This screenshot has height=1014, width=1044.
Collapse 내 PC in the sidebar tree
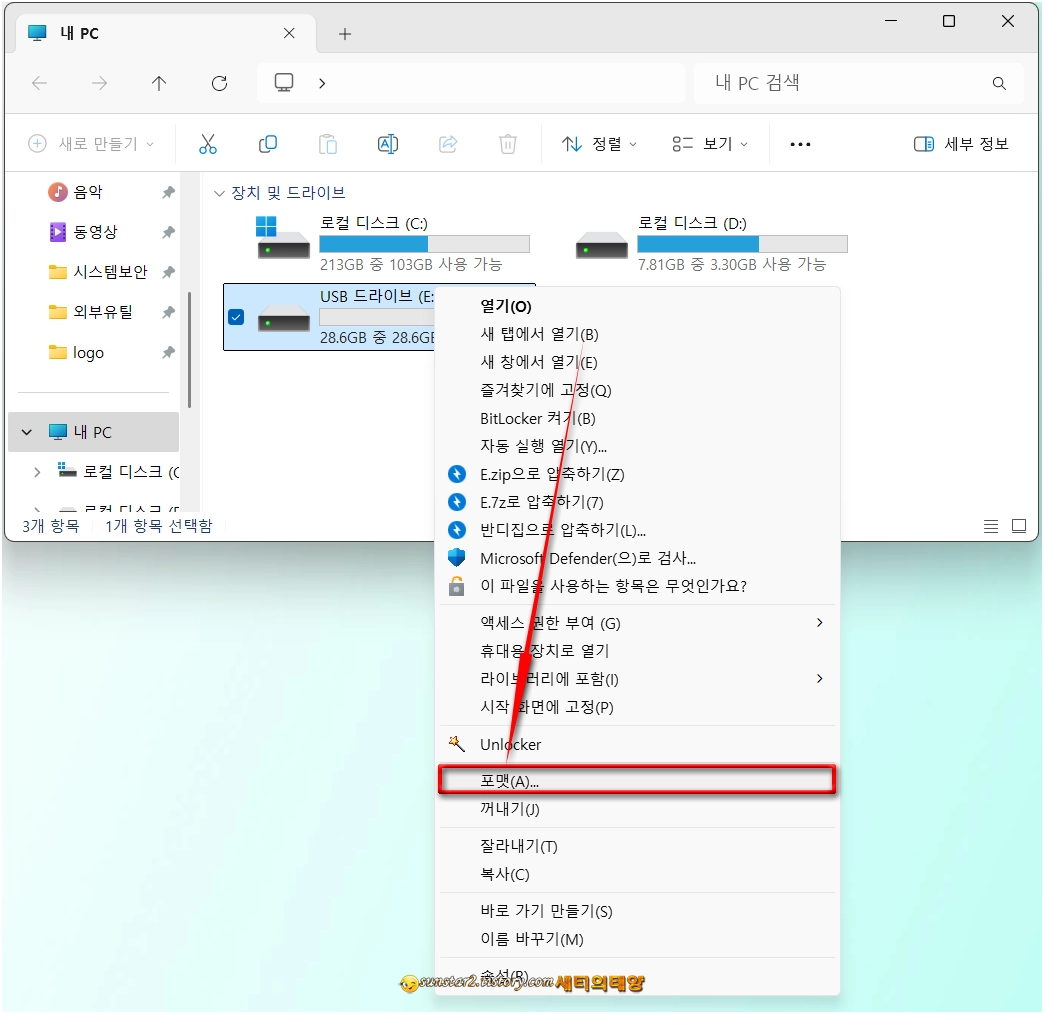25,431
